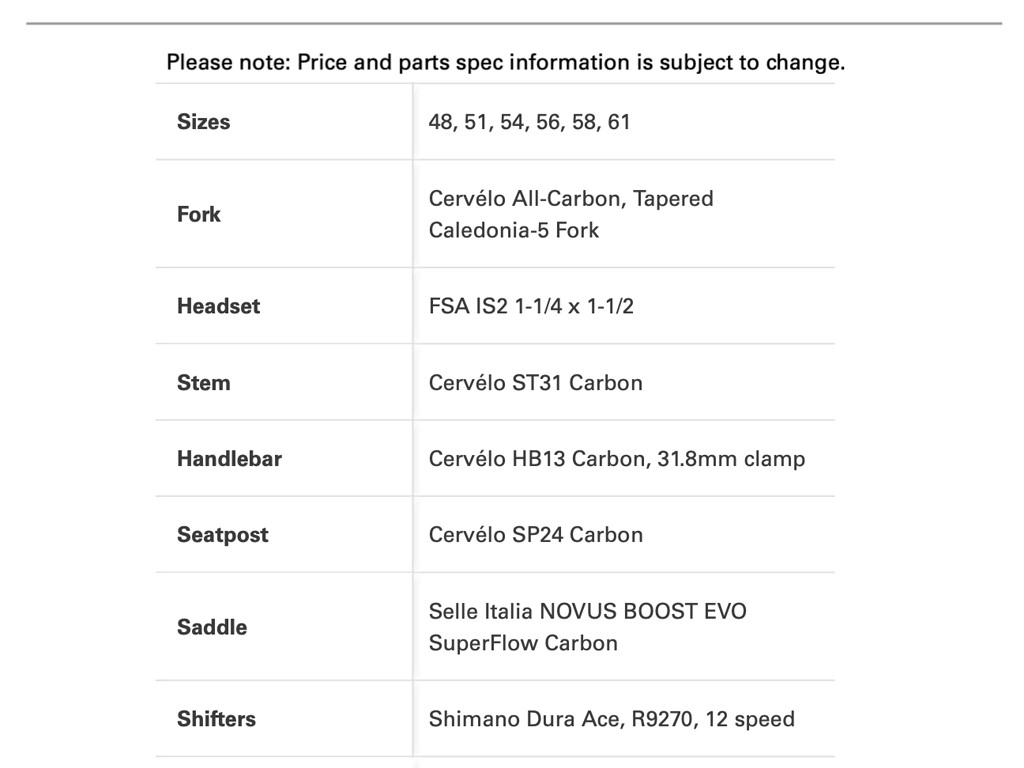Select the Saddle row label
This screenshot has width=1024, height=768.
click(x=212, y=627)
